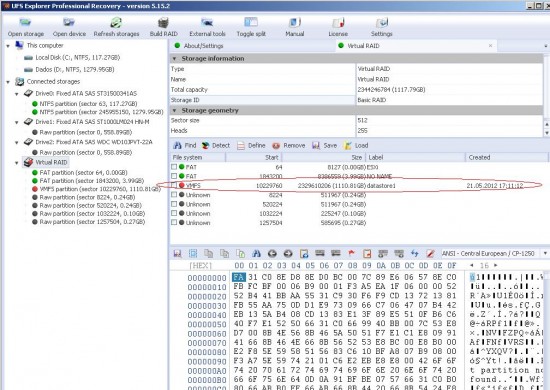Increase bytes per row with right arrow
This screenshot has width=550, height=390.
coord(496,265)
